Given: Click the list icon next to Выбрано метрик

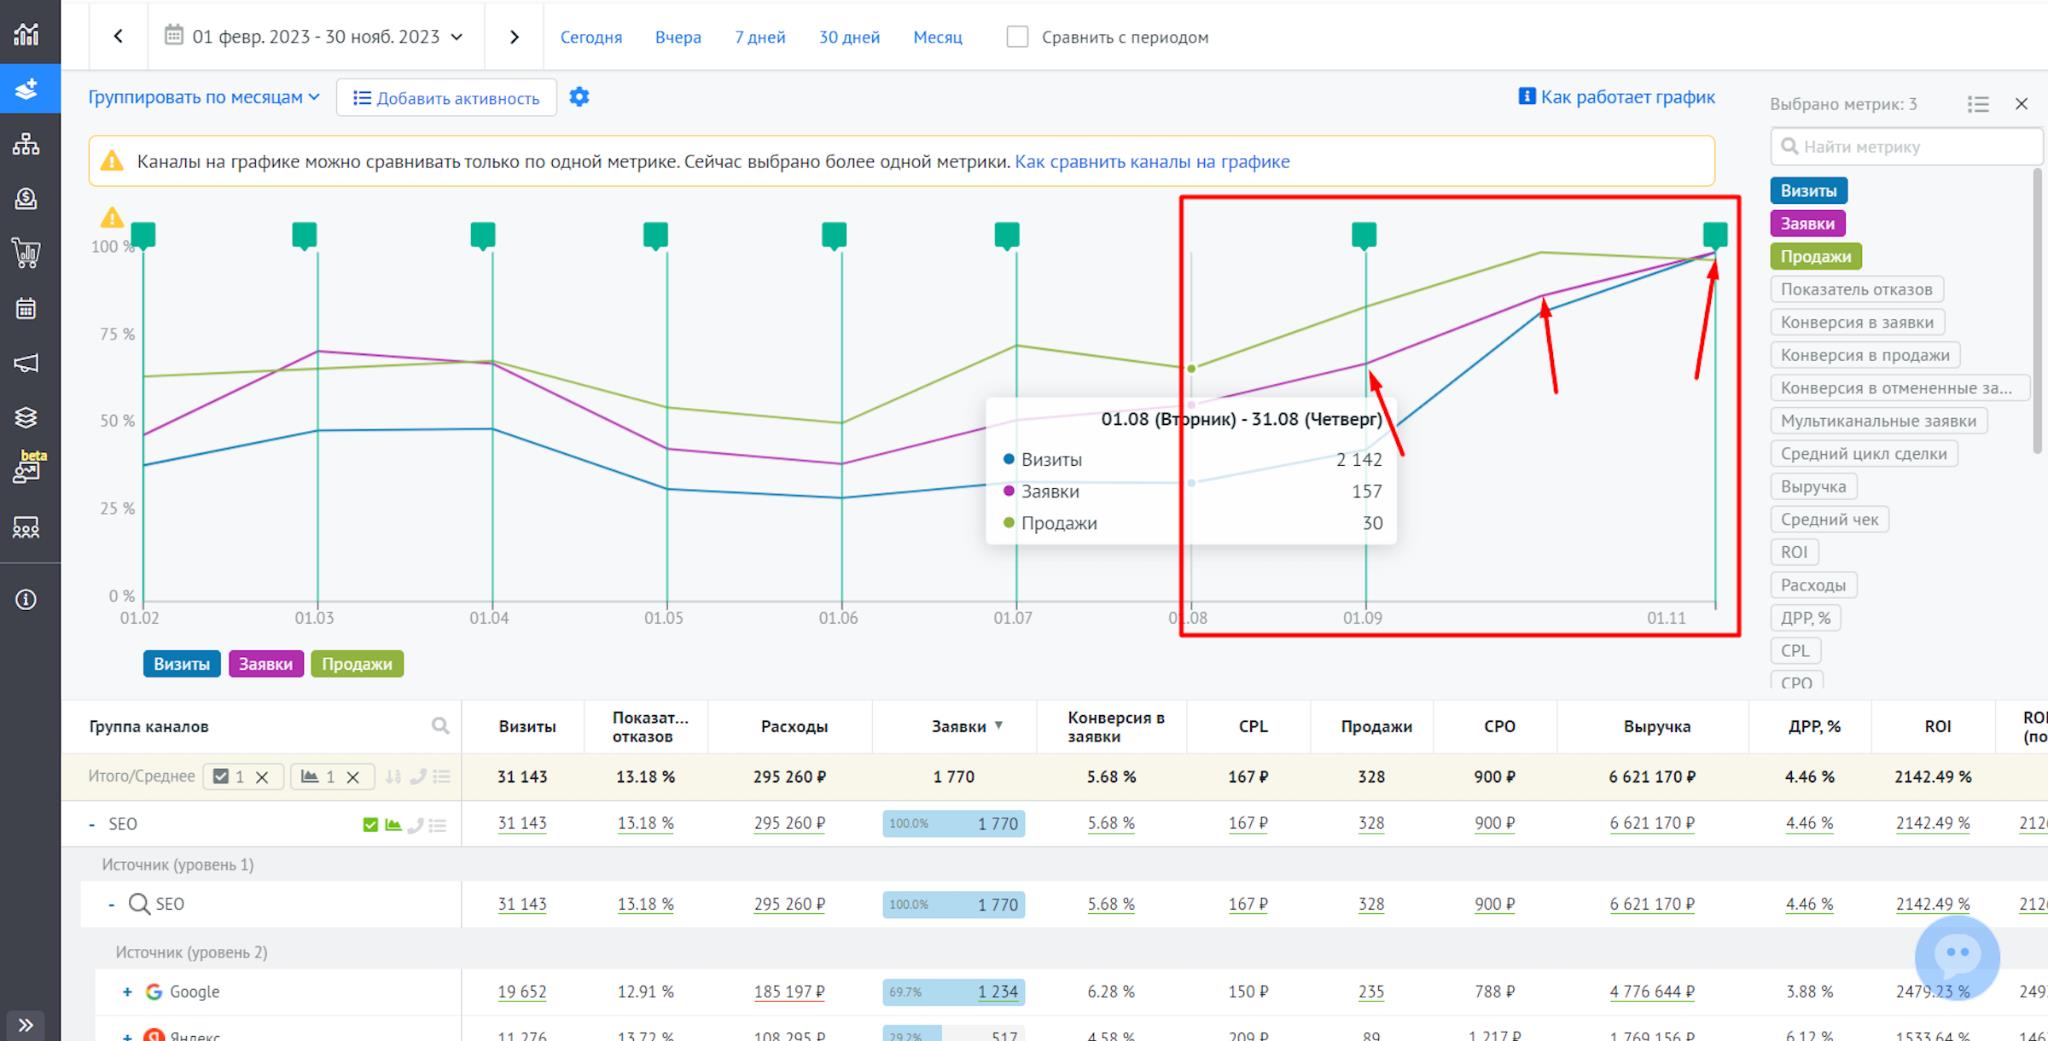Looking at the screenshot, I should [1977, 103].
